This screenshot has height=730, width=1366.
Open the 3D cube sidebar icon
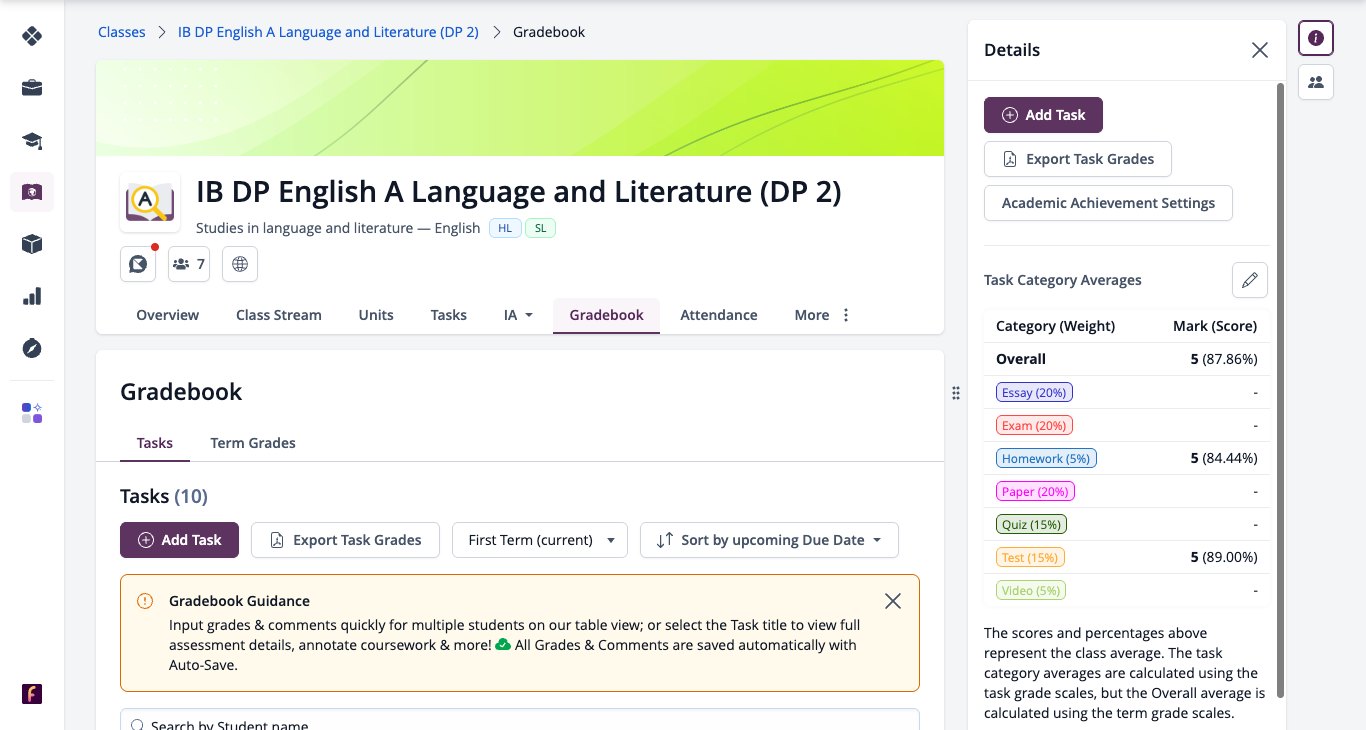(32, 244)
